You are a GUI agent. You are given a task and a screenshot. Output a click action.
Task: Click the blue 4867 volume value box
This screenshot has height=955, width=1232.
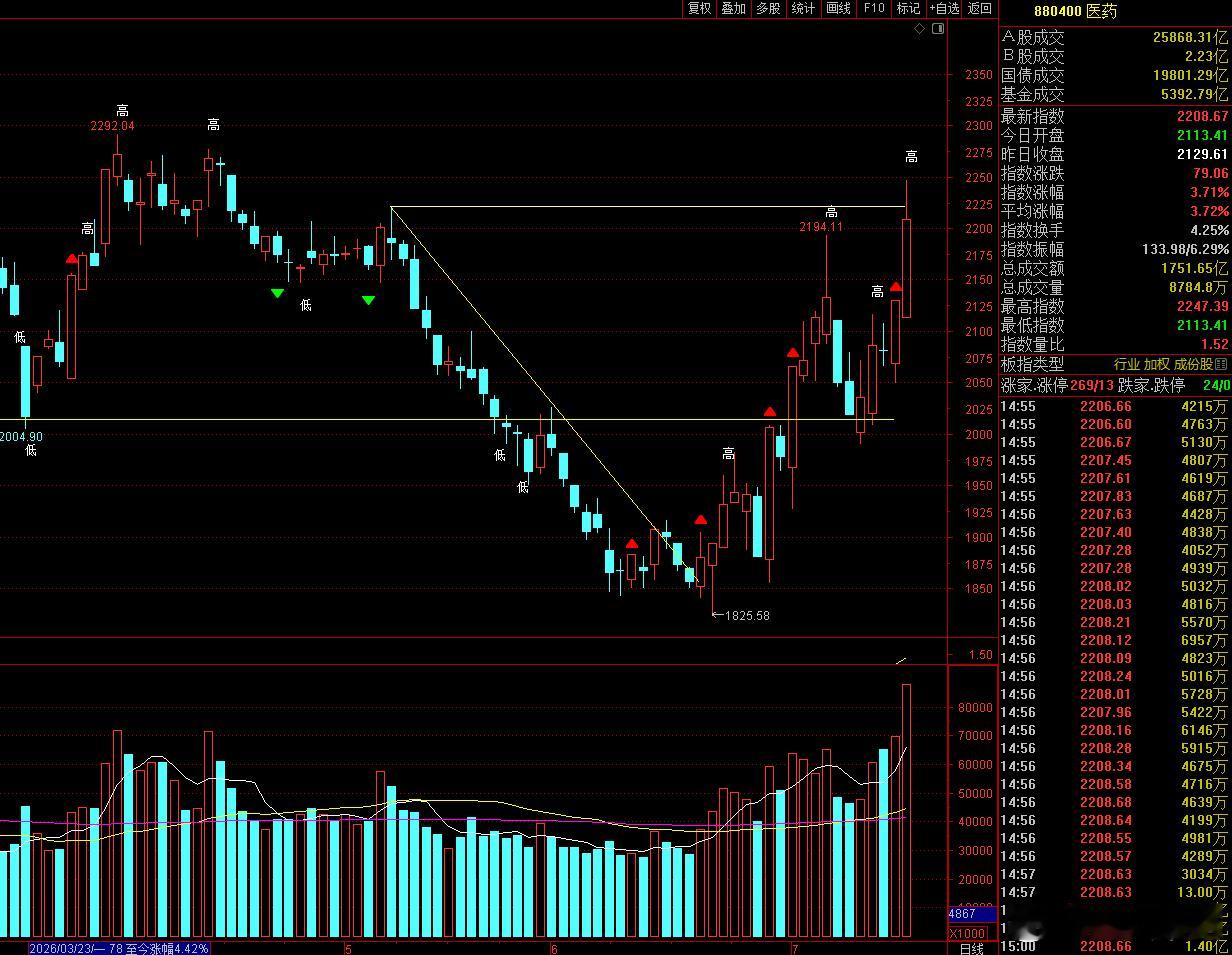pos(970,914)
